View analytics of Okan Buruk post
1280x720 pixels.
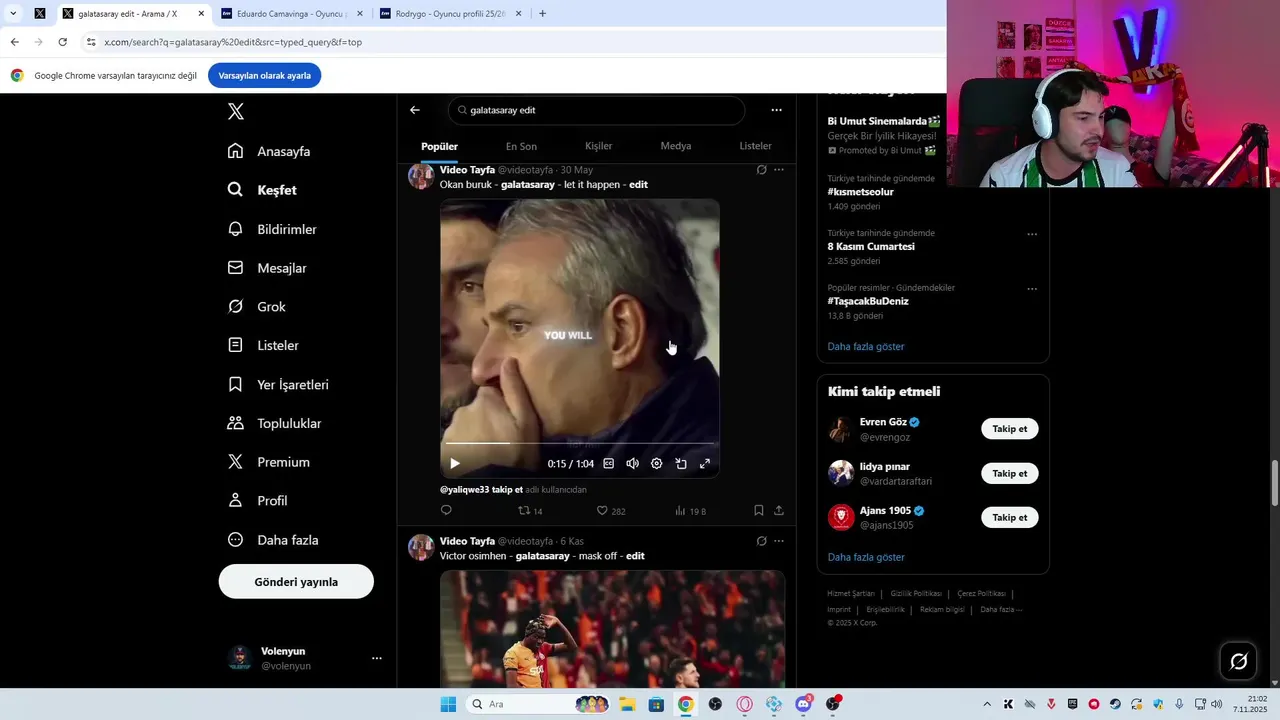point(690,510)
